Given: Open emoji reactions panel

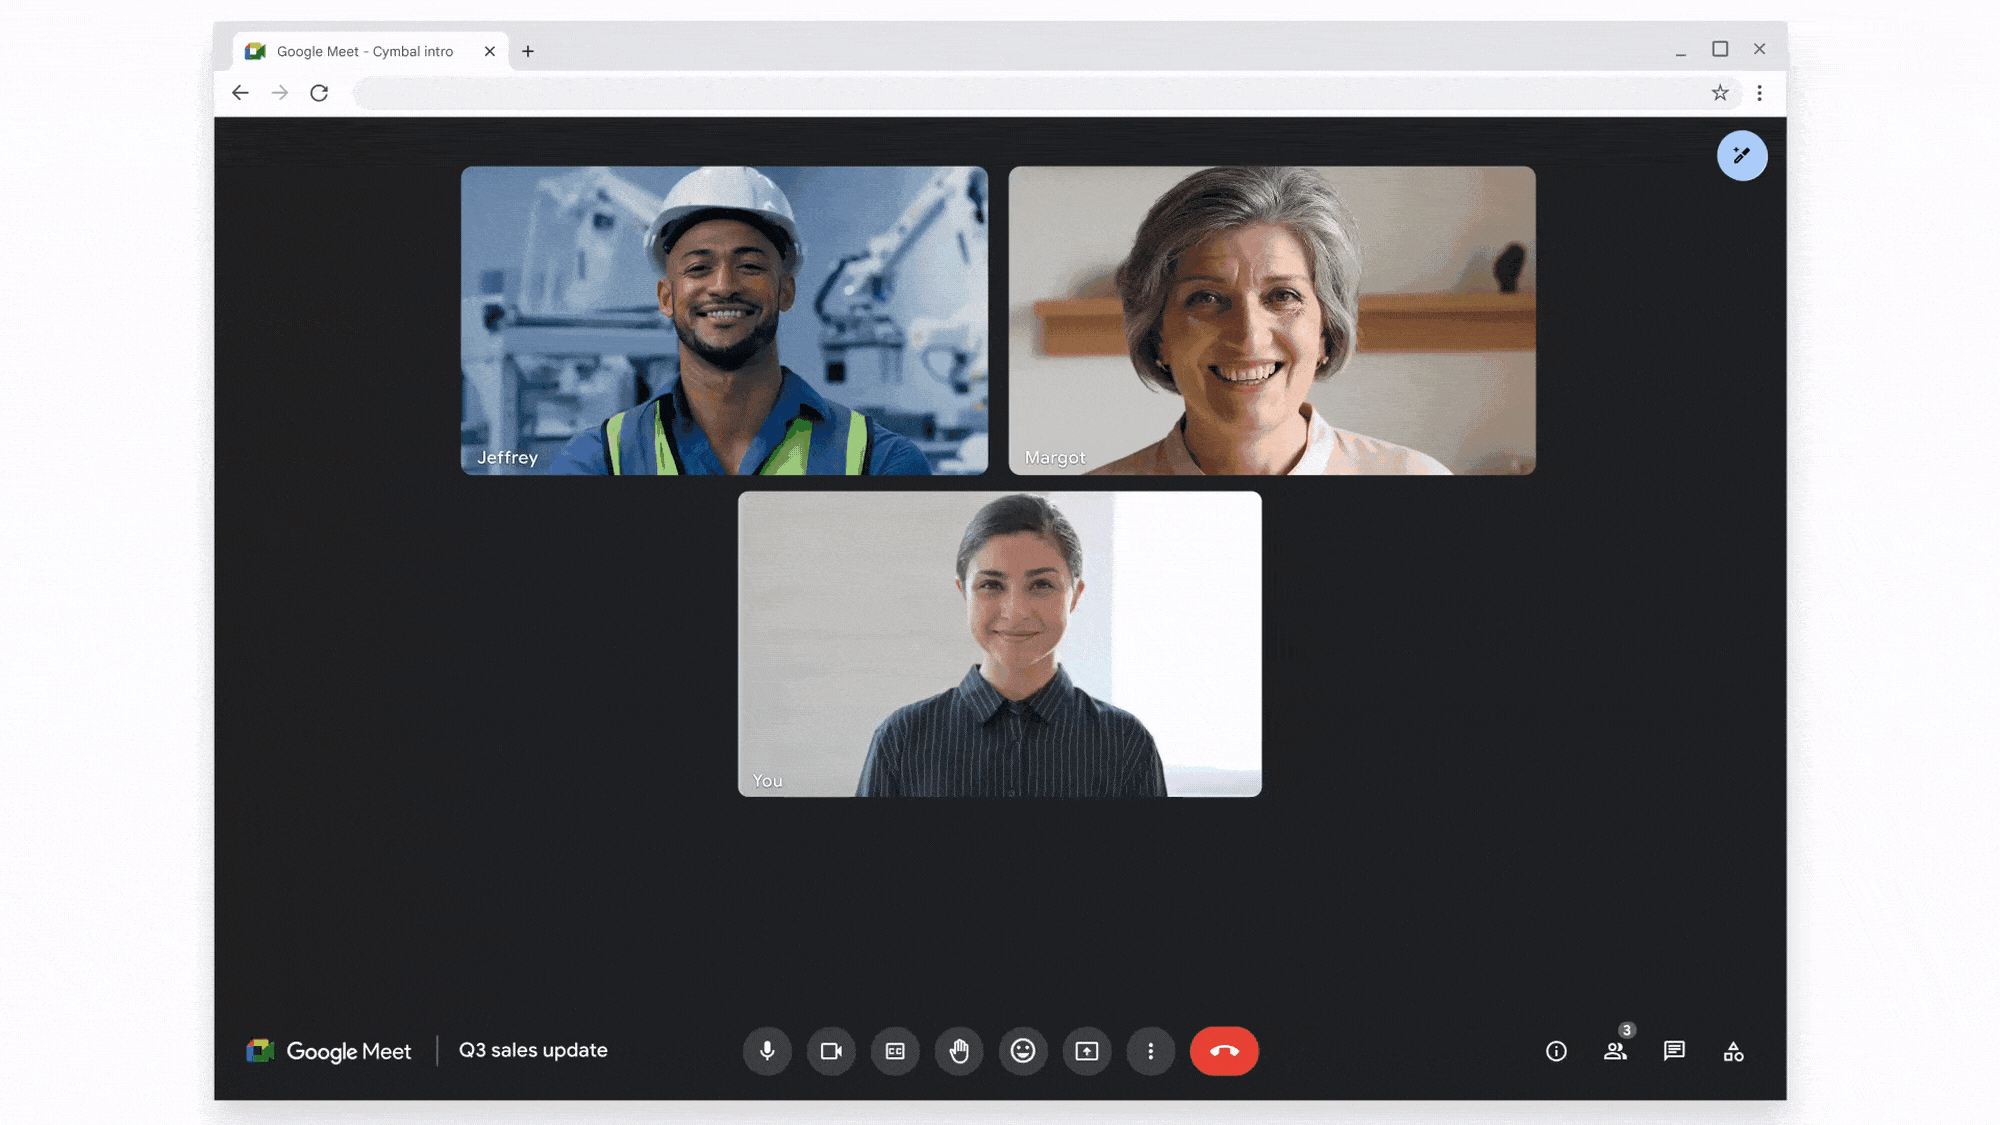Looking at the screenshot, I should pyautogui.click(x=1023, y=1051).
